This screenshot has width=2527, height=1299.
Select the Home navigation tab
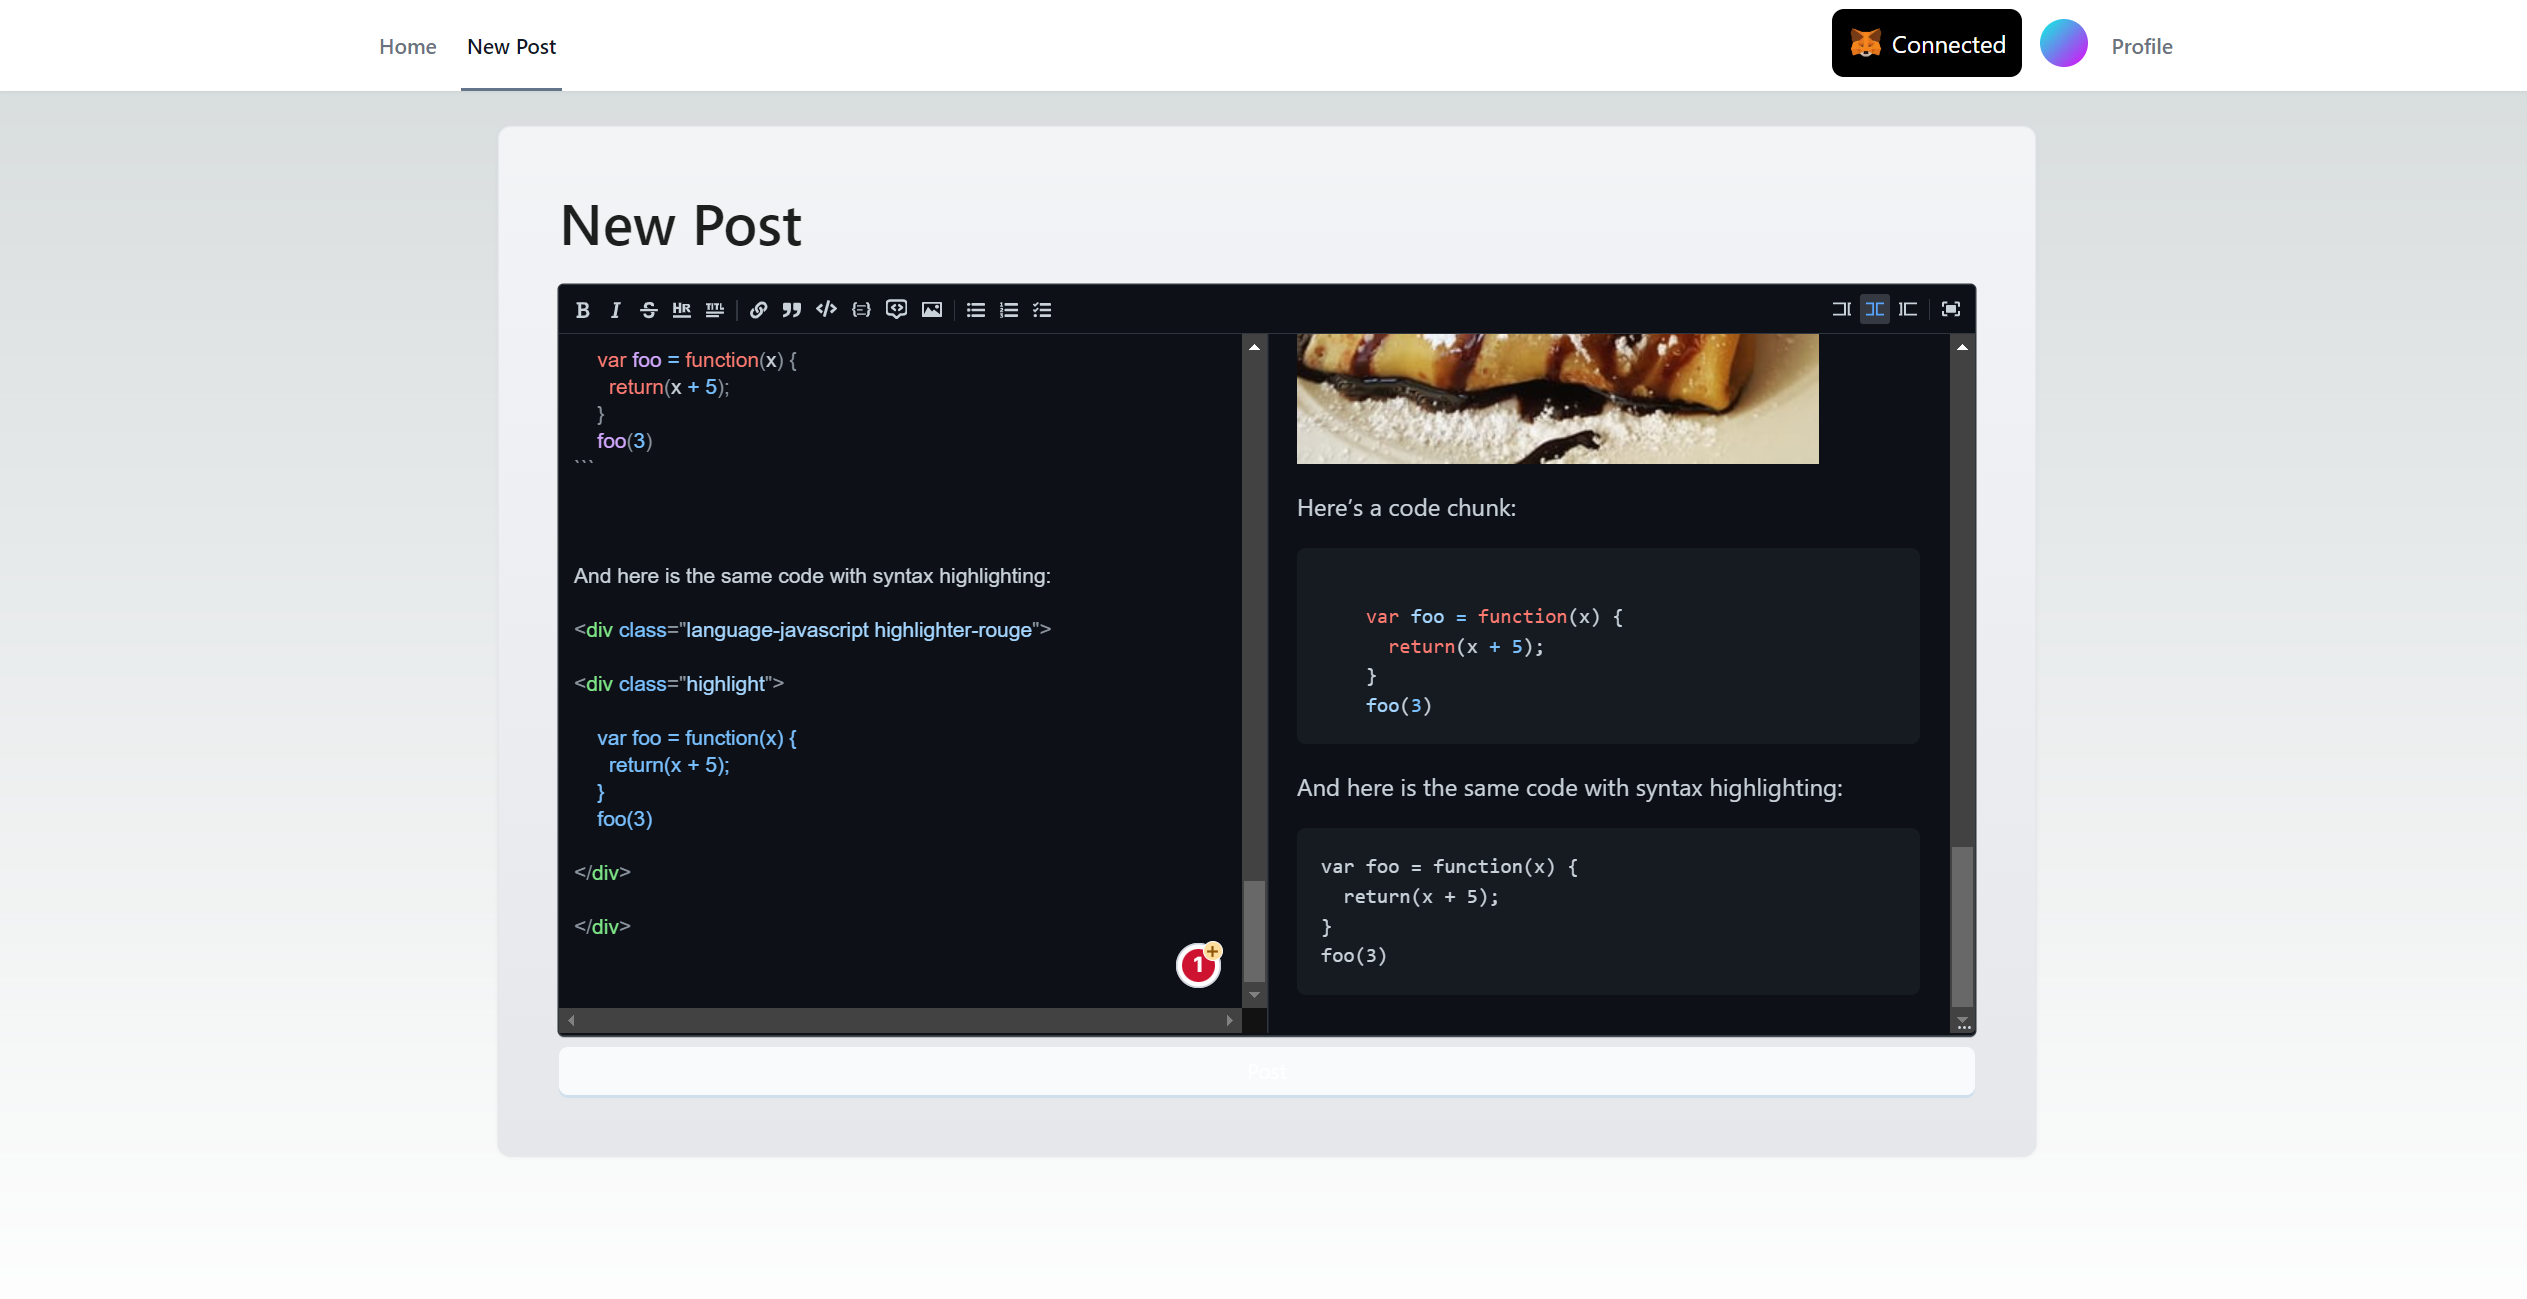(406, 45)
